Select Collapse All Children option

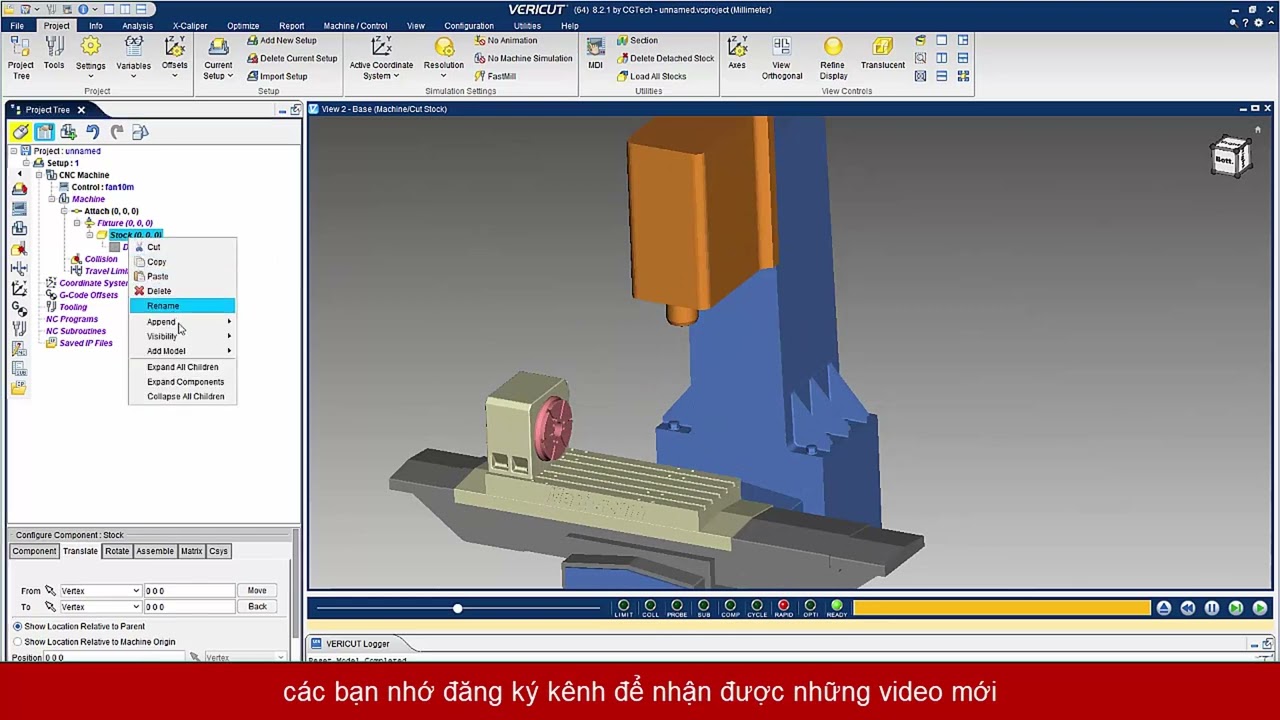(182, 397)
